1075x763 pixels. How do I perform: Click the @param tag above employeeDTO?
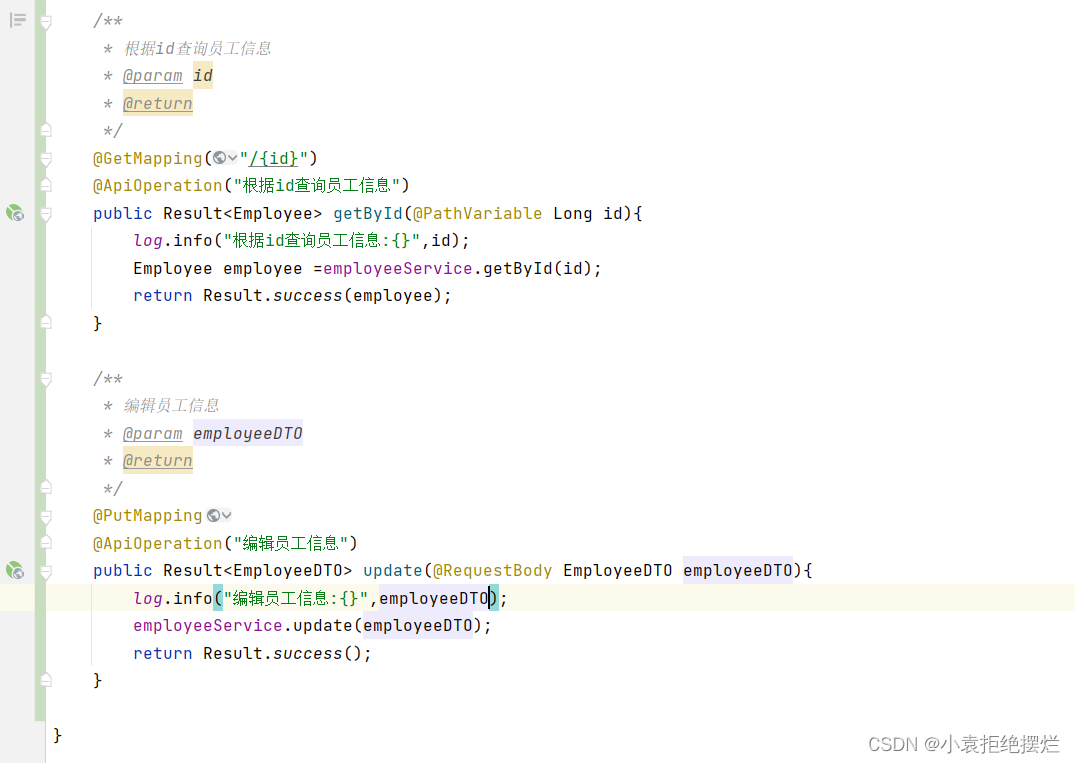[x=153, y=433]
